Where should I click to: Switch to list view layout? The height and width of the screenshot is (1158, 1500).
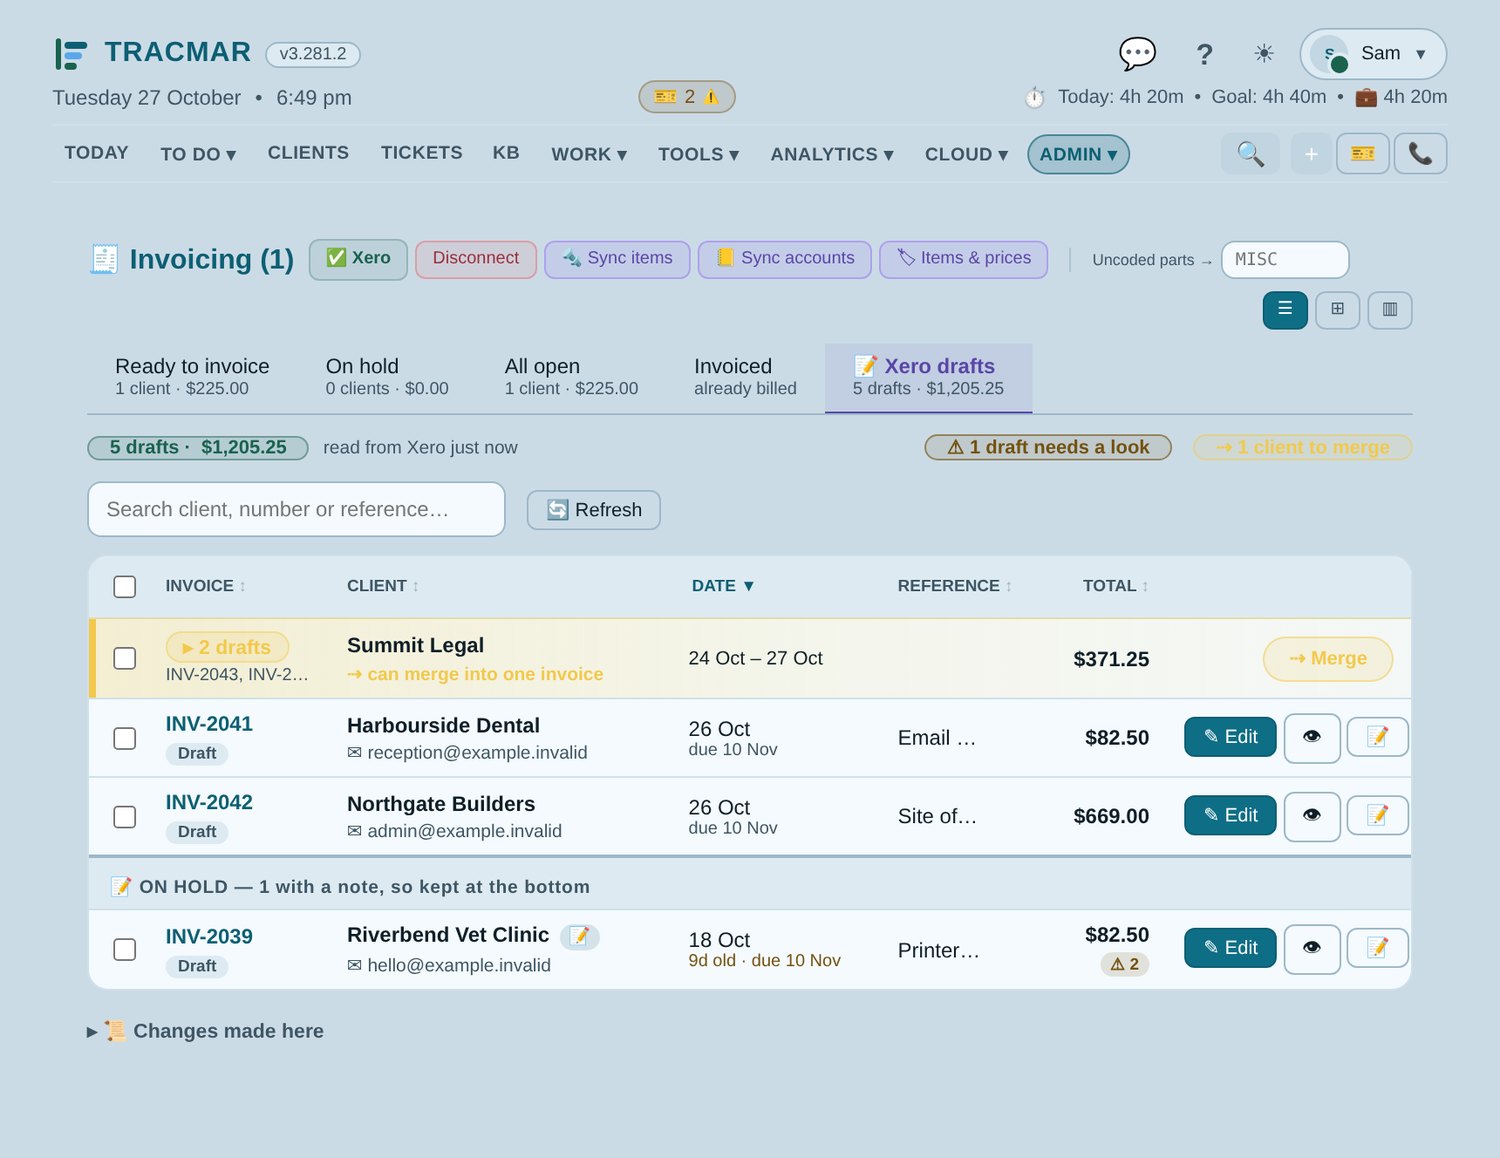point(1285,310)
